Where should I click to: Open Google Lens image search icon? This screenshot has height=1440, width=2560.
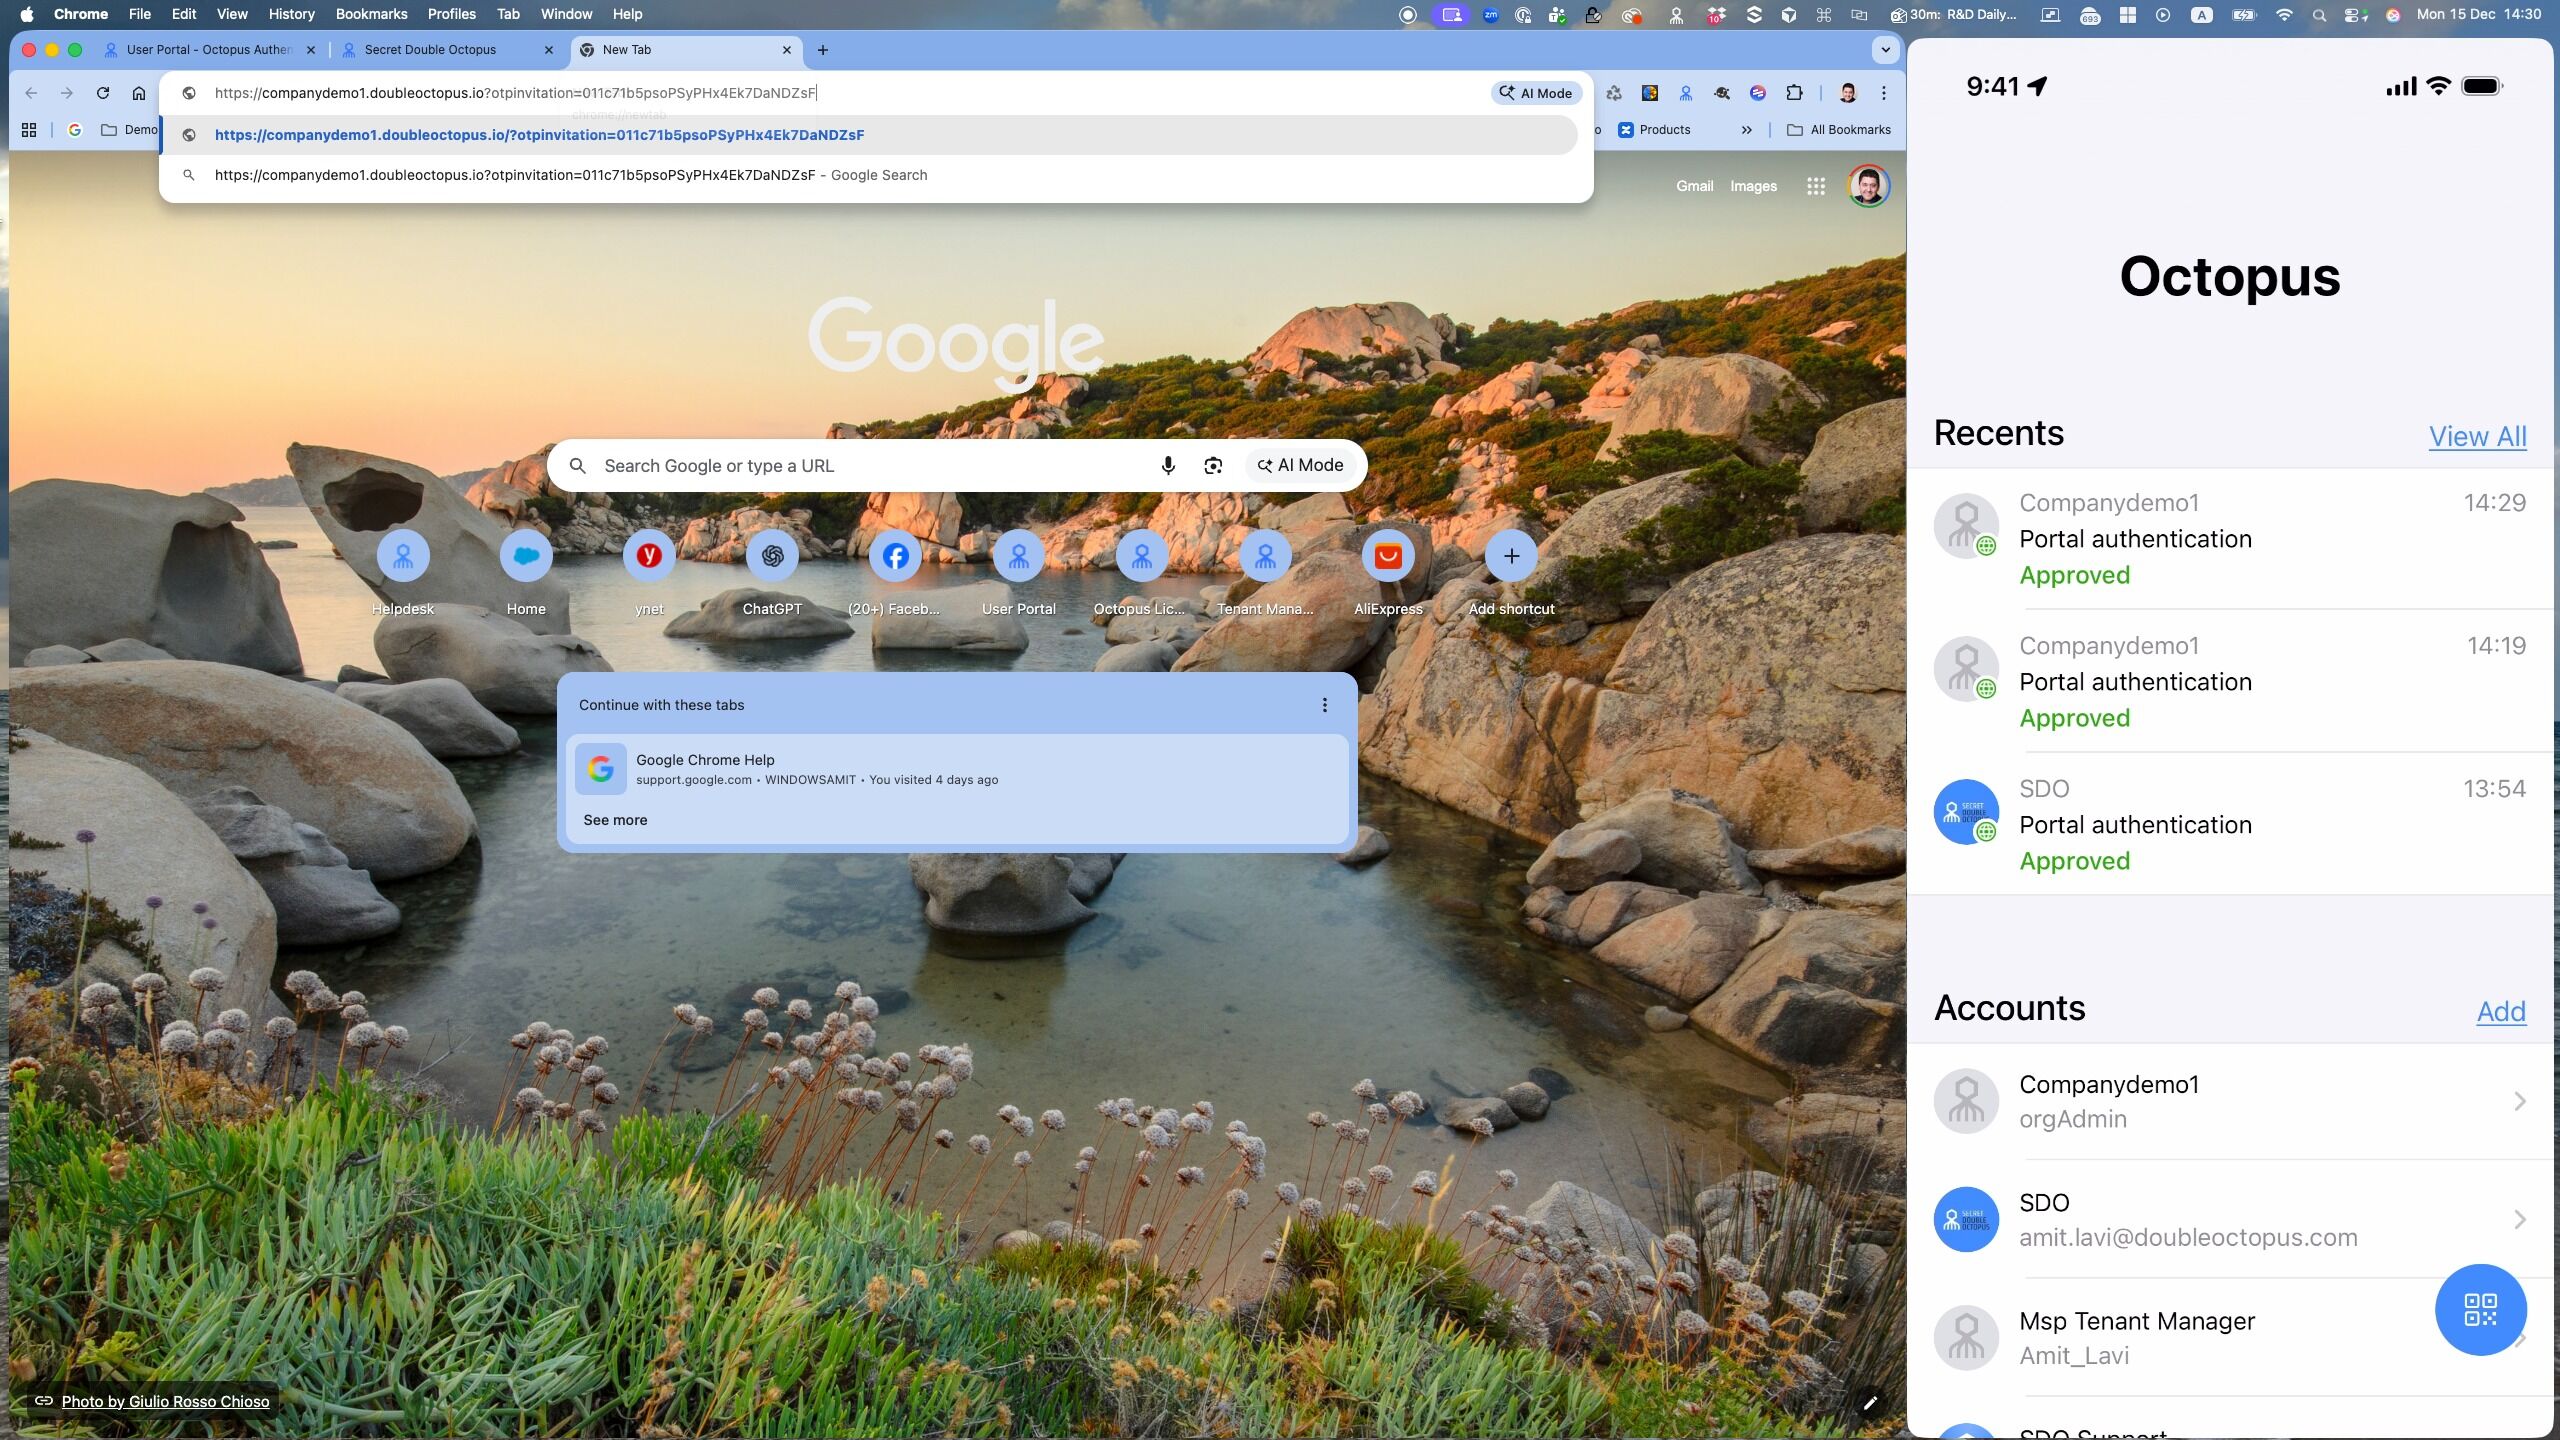click(1213, 465)
